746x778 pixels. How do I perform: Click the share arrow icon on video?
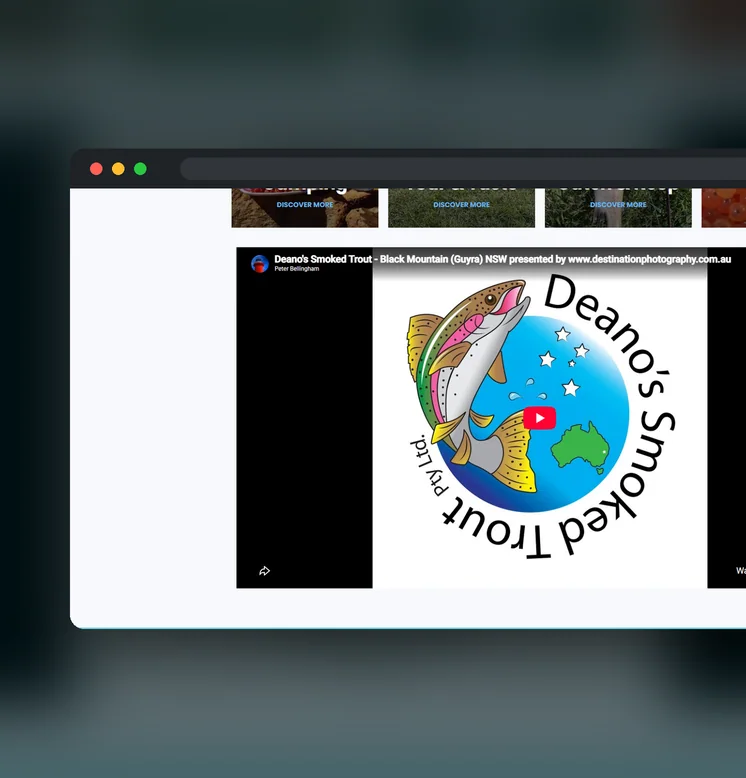pos(264,571)
